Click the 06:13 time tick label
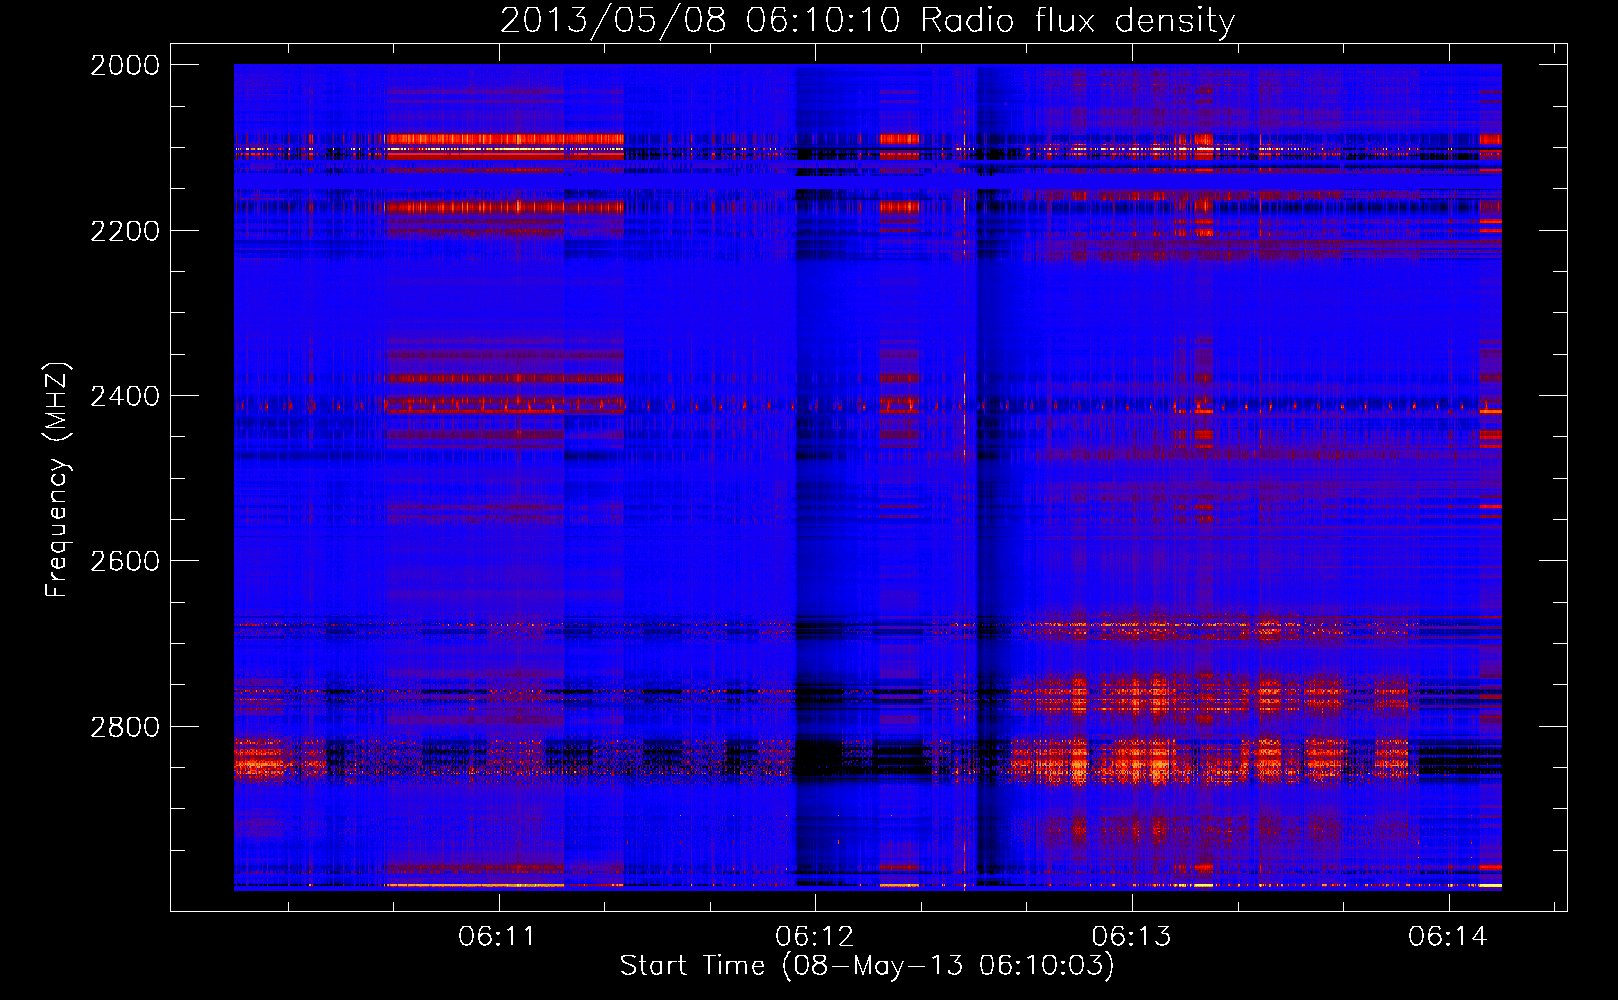 (1131, 936)
